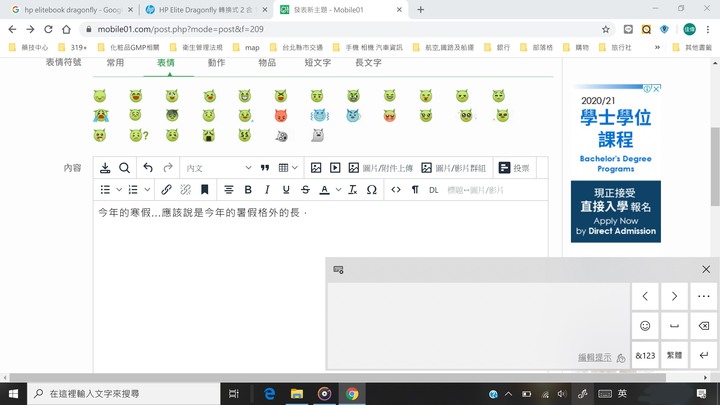Insert a numbered list
The image size is (720, 405).
133,190
